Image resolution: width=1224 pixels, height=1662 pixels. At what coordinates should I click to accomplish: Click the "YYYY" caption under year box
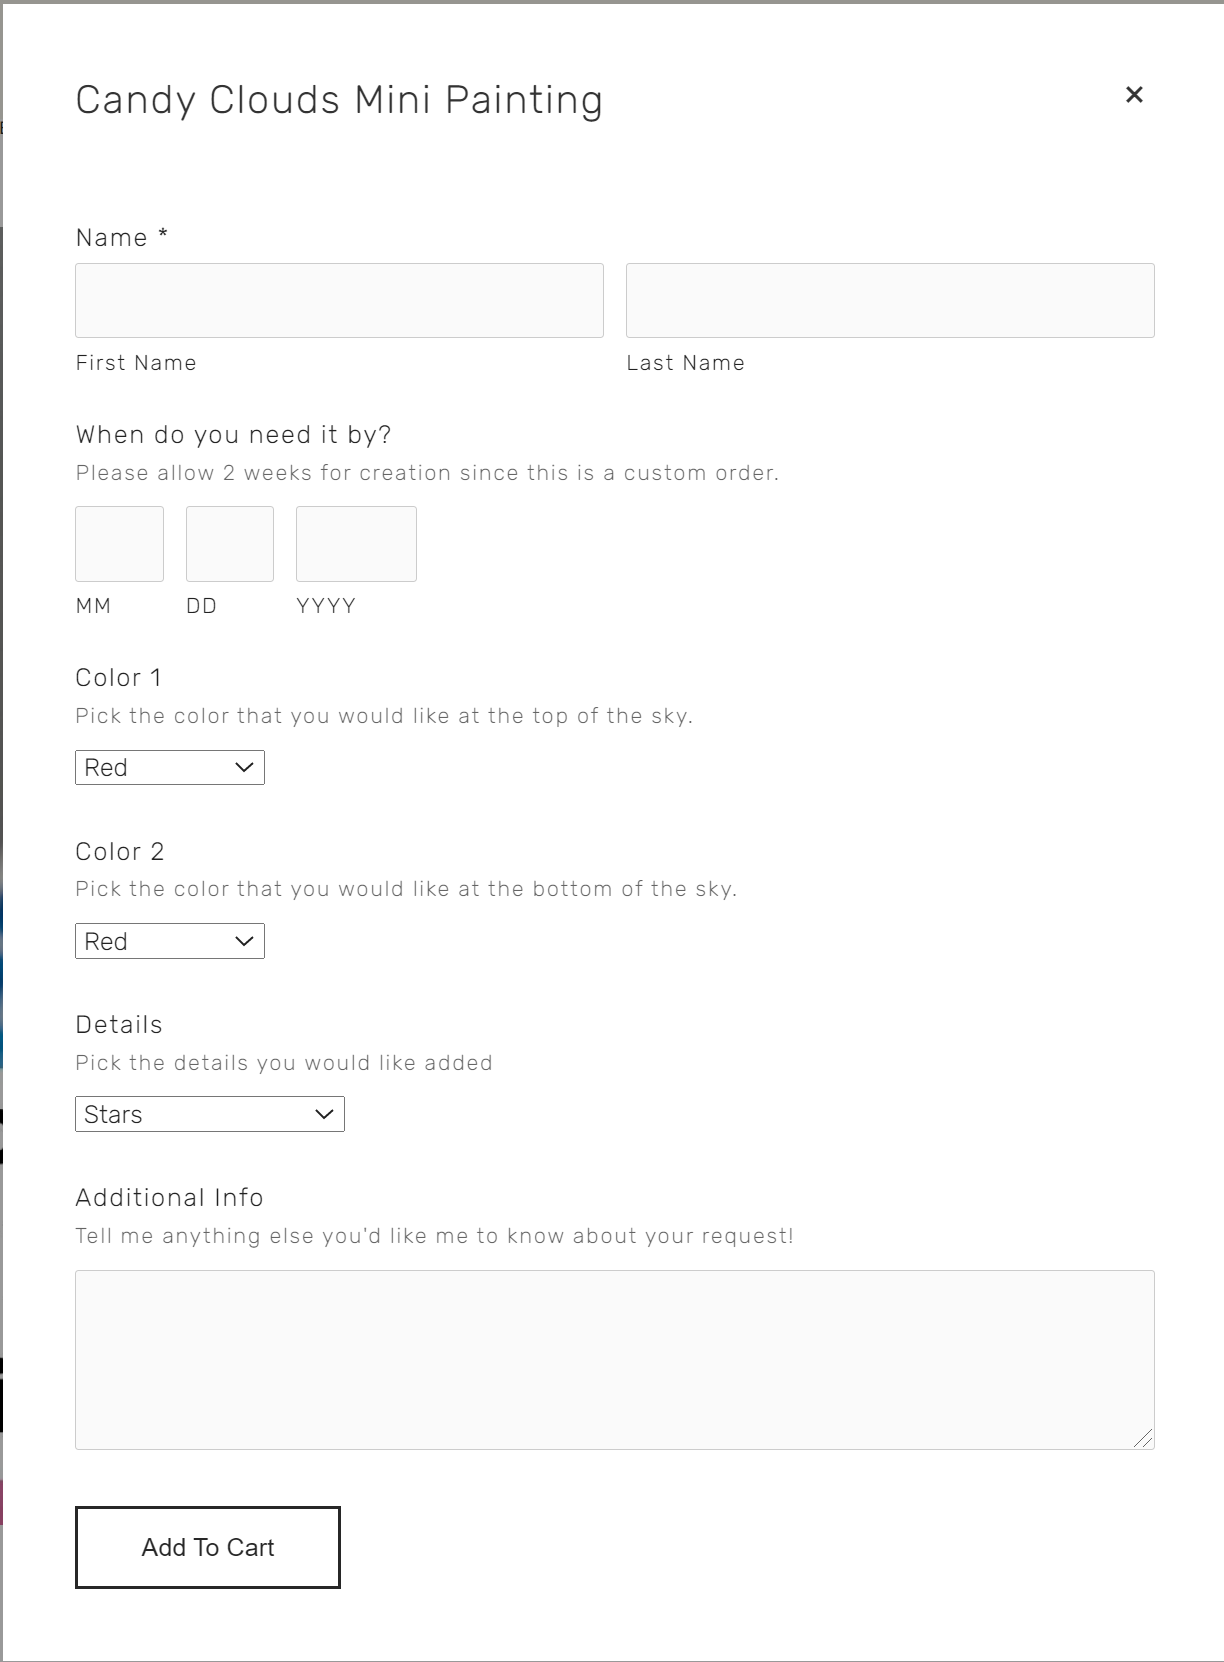point(325,606)
